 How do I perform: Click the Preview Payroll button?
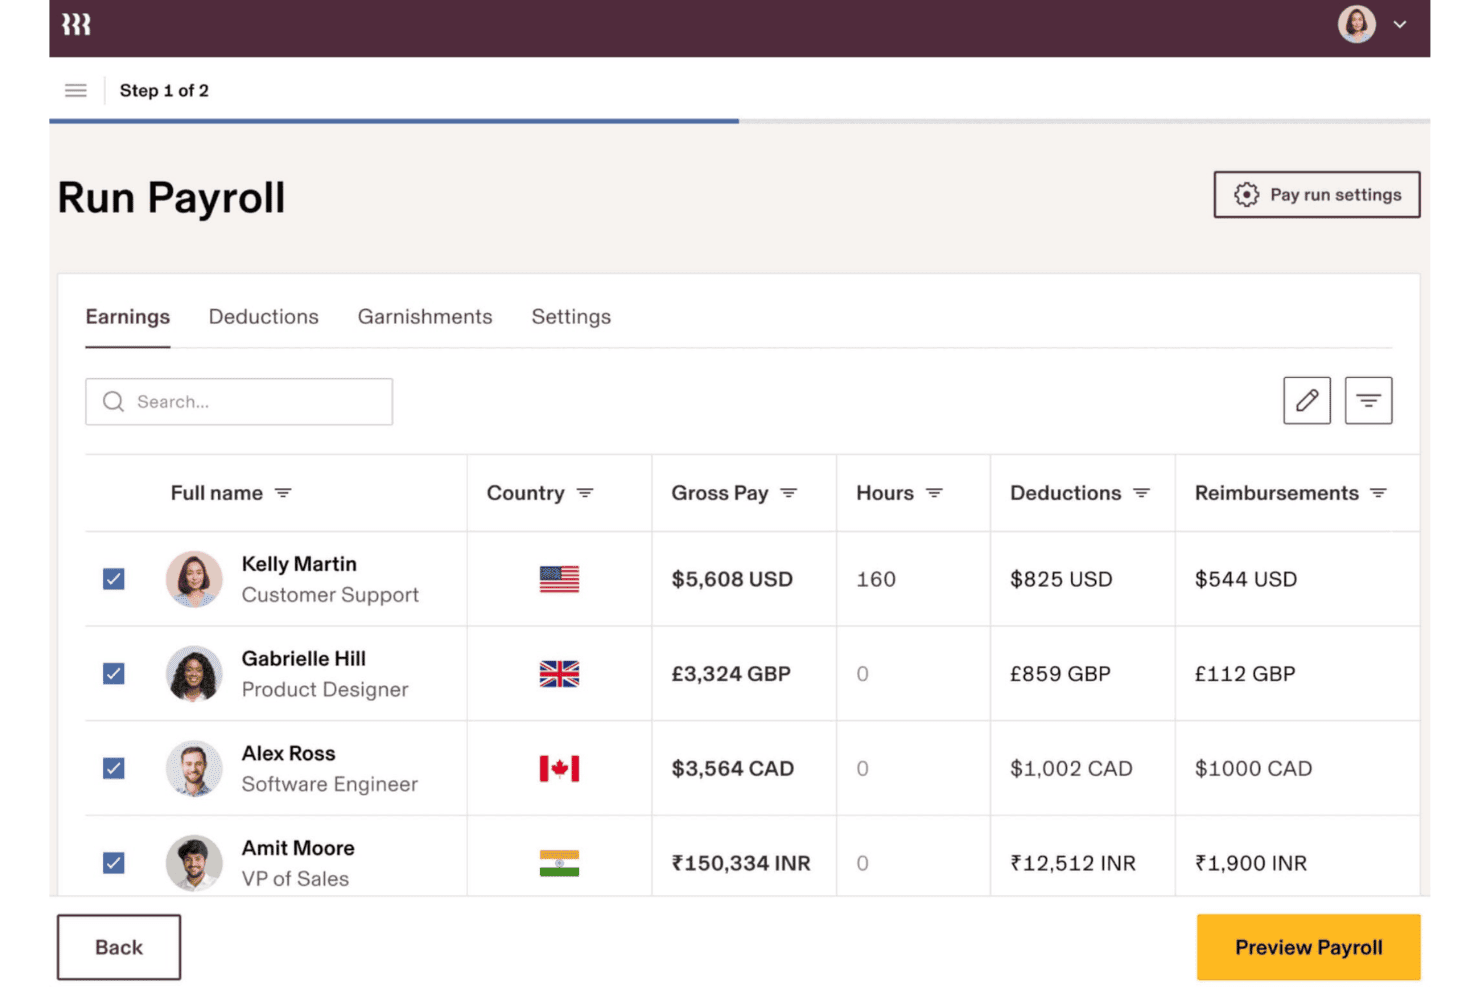point(1308,947)
